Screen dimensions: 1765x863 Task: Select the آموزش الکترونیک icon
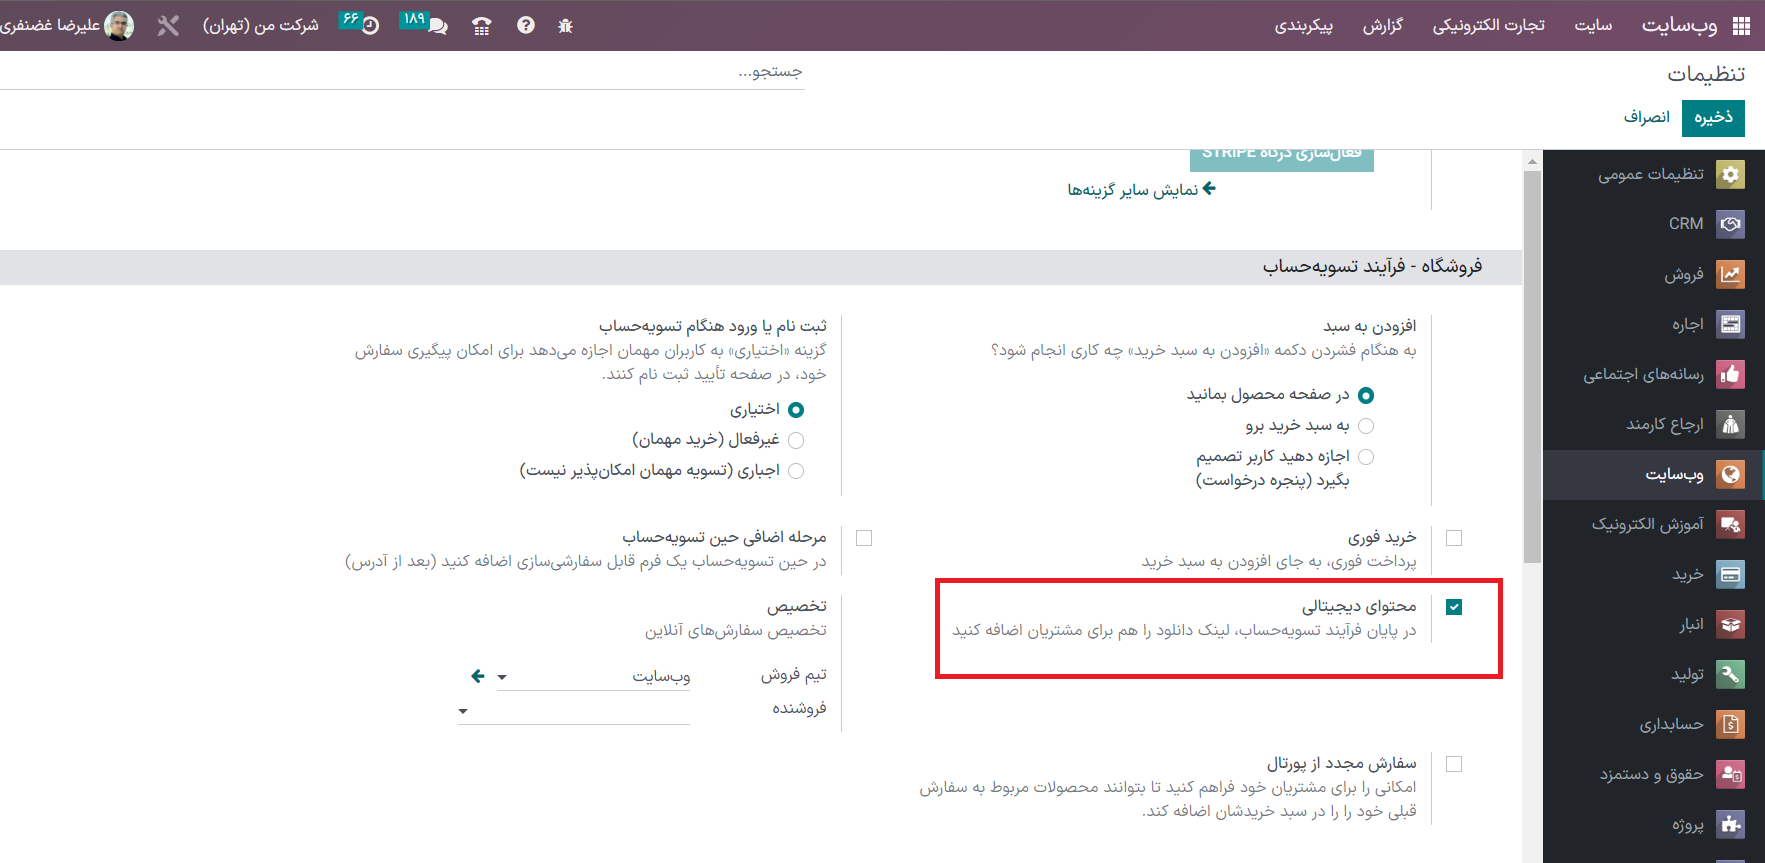coord(1730,524)
